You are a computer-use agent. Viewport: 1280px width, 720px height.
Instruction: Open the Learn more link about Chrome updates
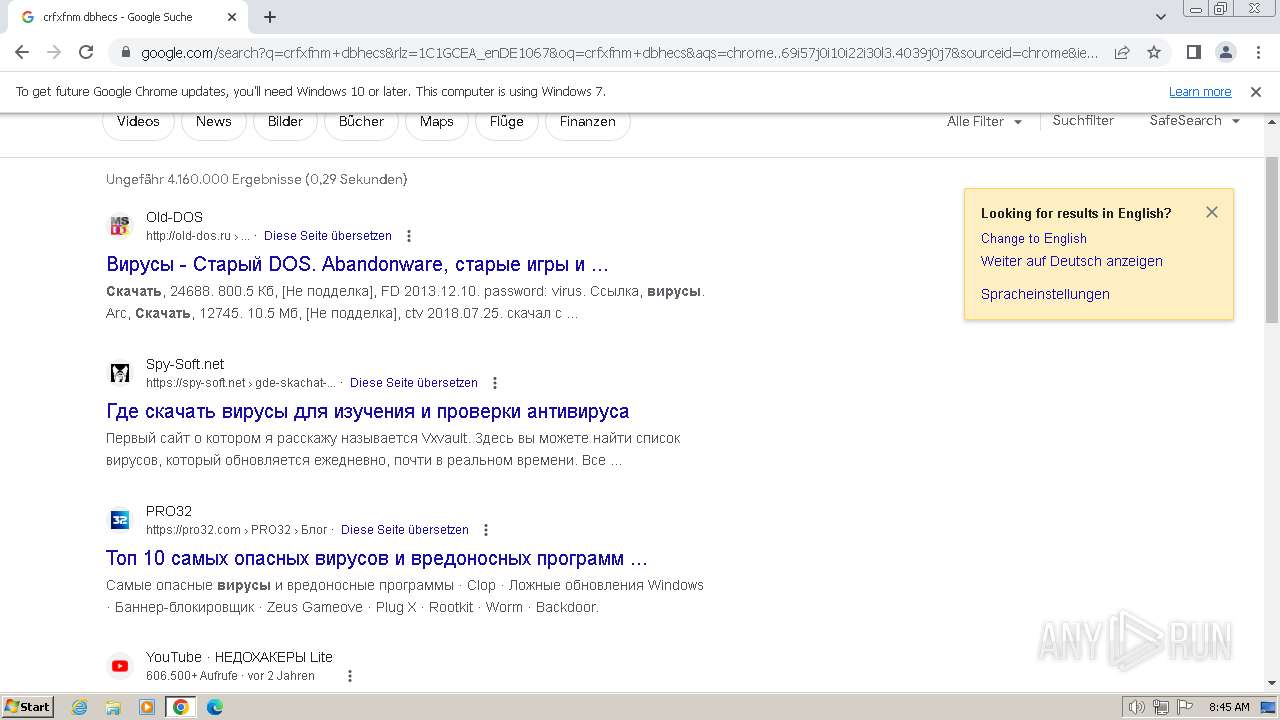(x=1200, y=92)
